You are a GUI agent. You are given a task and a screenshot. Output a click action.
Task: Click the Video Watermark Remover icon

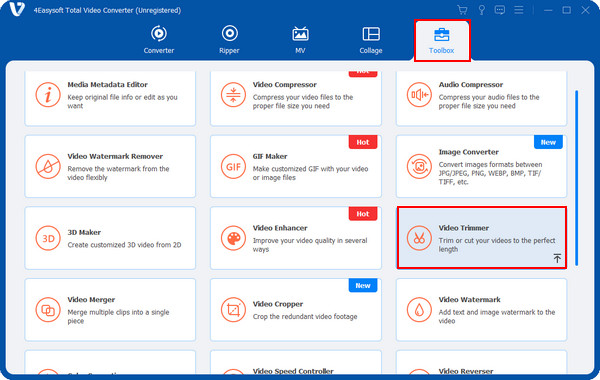tap(48, 166)
